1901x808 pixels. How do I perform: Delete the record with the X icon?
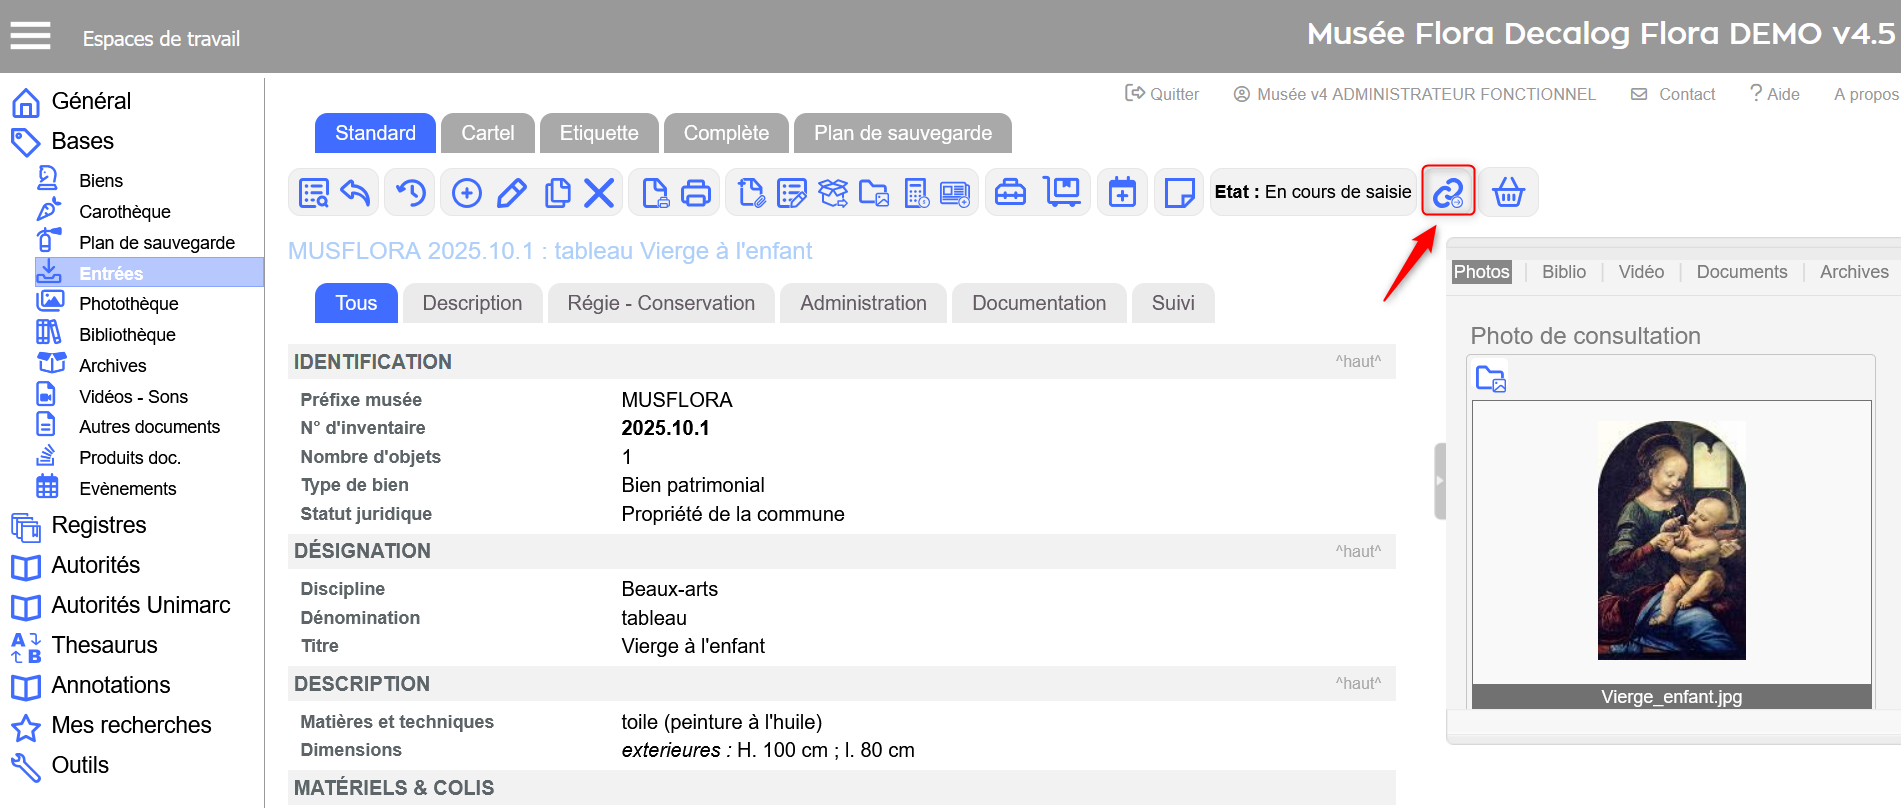click(599, 192)
